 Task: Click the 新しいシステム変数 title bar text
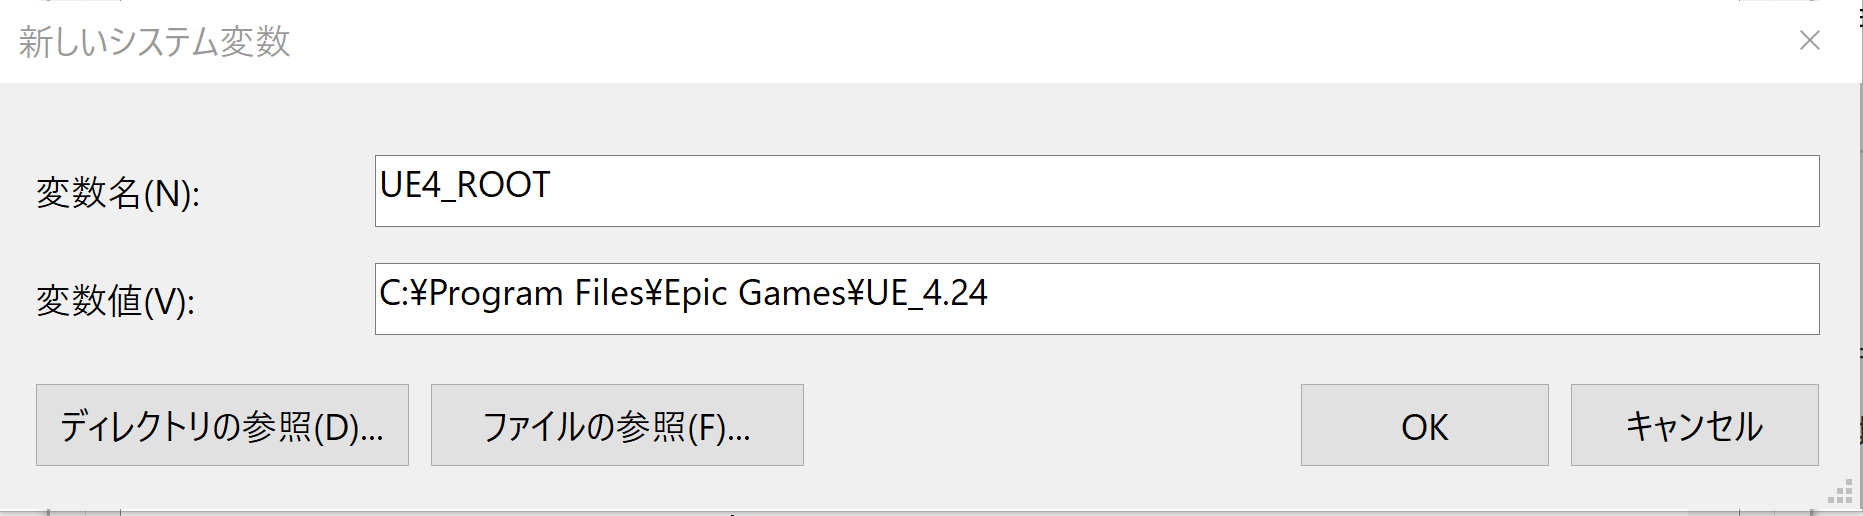click(154, 42)
